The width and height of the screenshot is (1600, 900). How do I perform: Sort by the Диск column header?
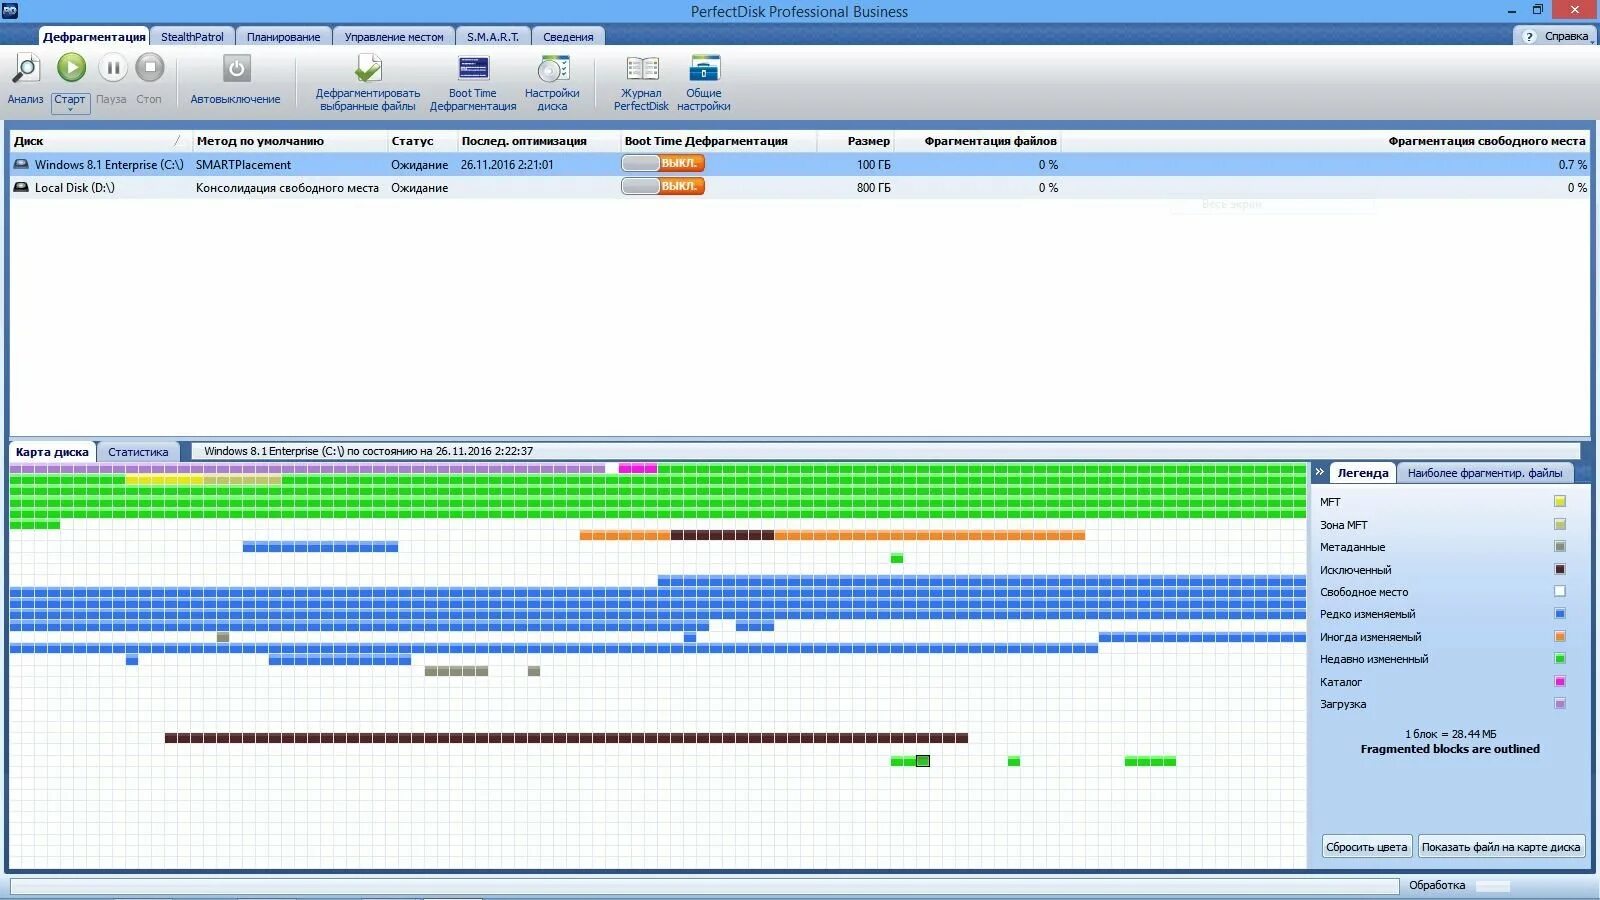pyautogui.click(x=100, y=141)
